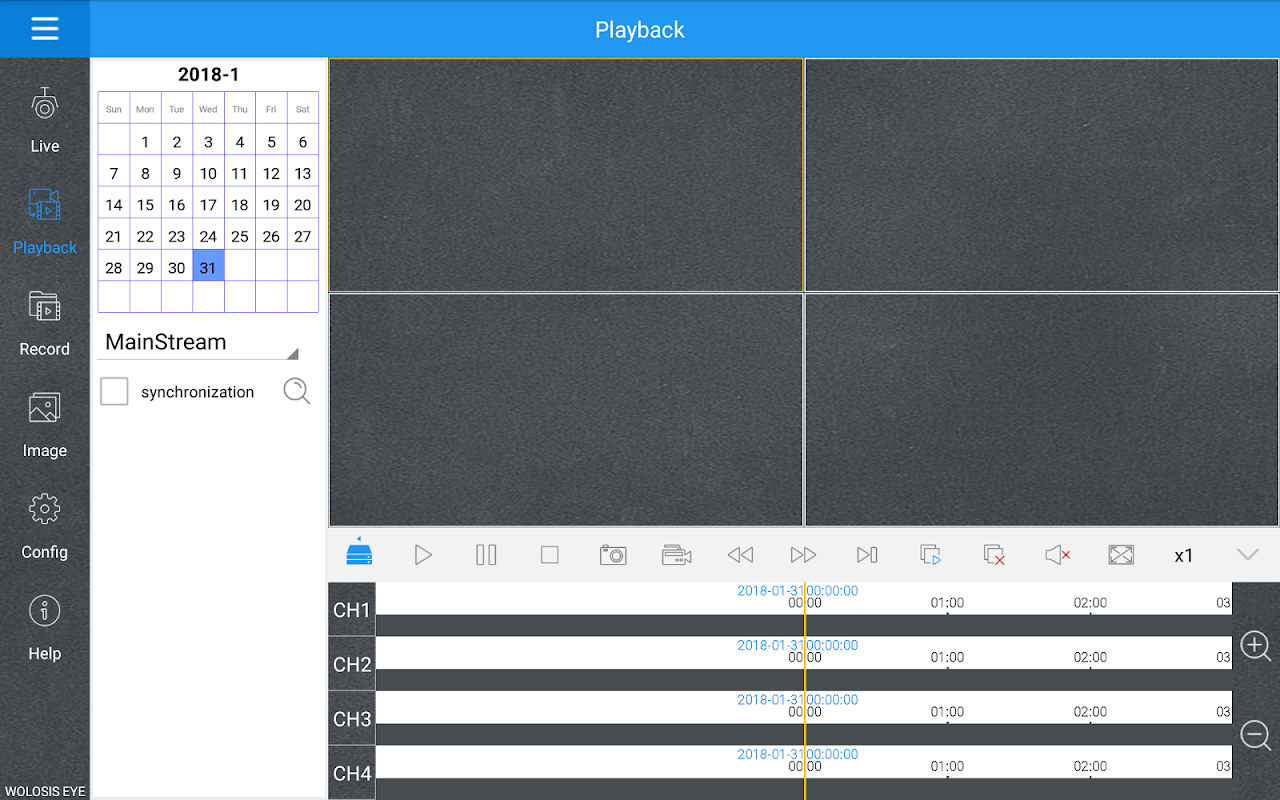Click the device storage icon in toolbar

point(359,552)
